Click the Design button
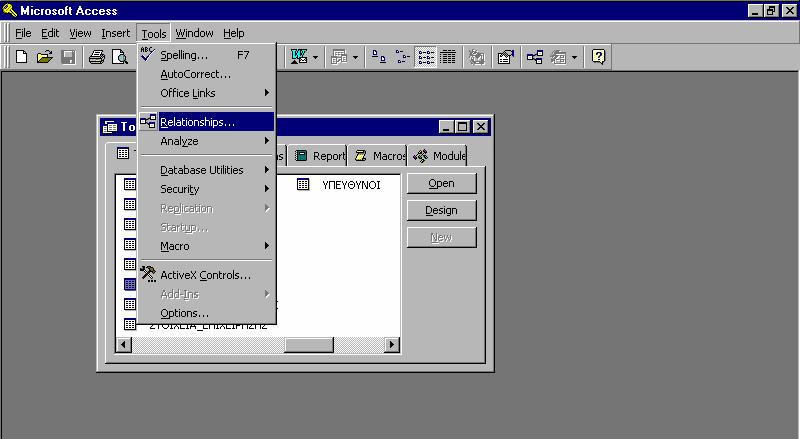Screen dimensions: 800x439 point(441,210)
